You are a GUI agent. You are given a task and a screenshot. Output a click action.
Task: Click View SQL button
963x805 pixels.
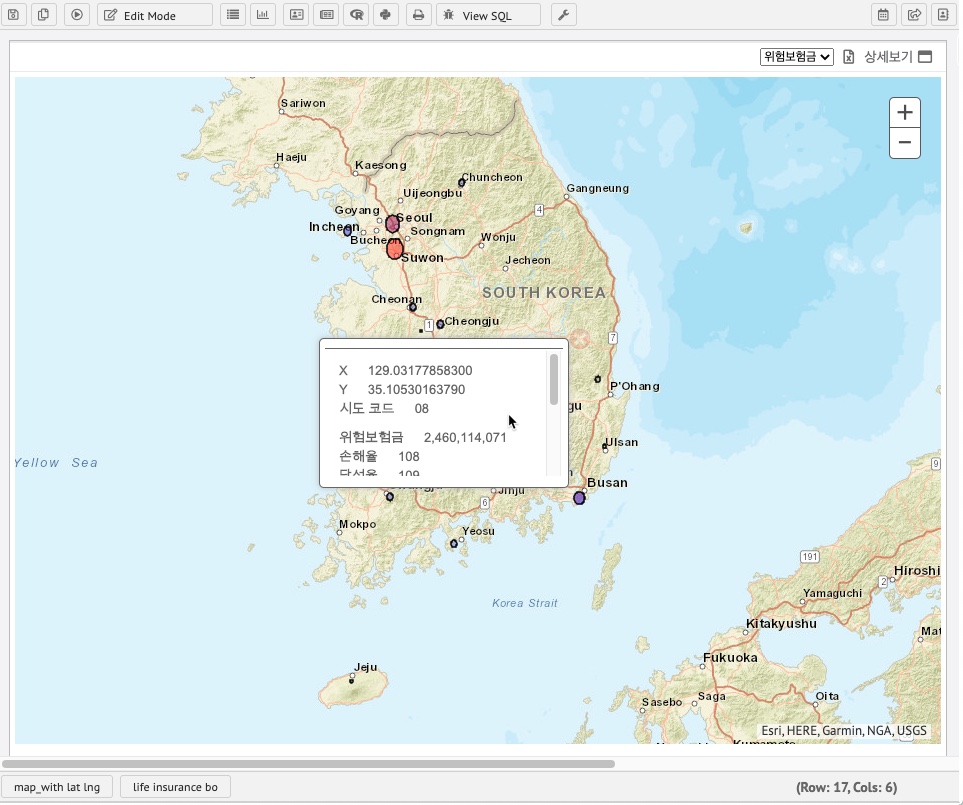click(488, 15)
